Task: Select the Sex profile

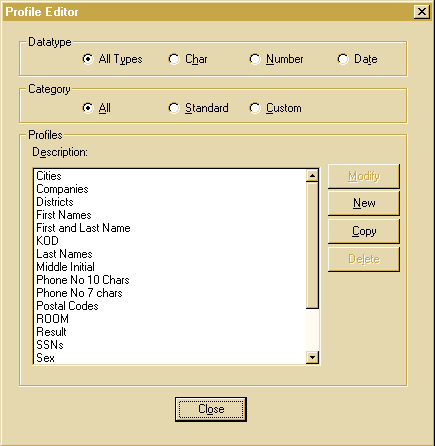Action: 170,358
